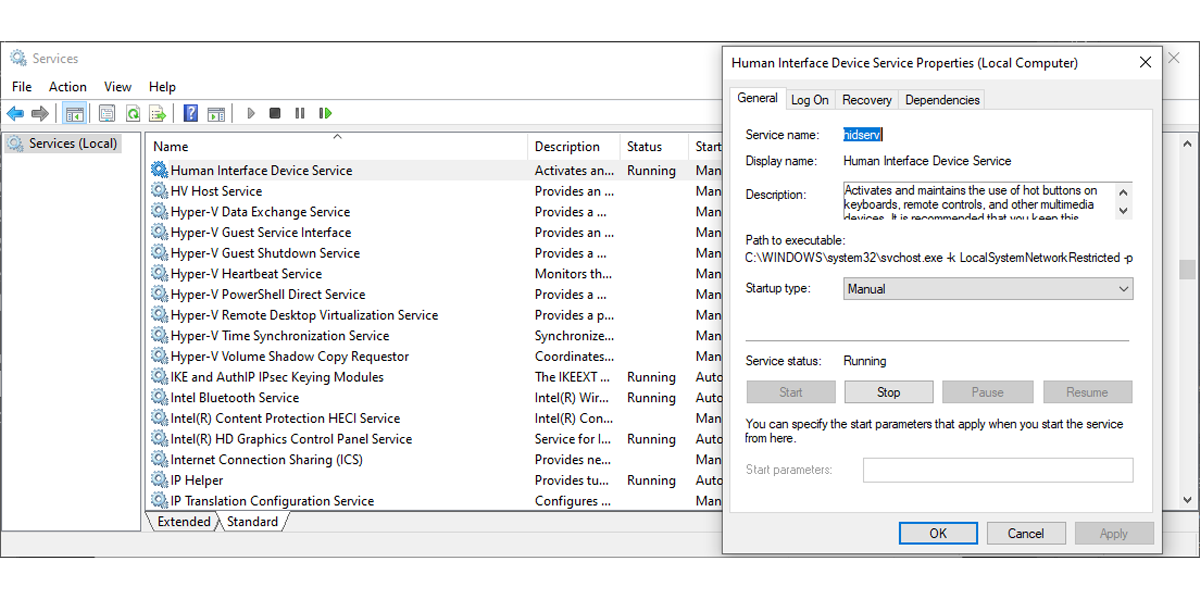This screenshot has height=600, width=1200.
Task: Click the Restart Service icon in toolbar
Action: point(325,114)
